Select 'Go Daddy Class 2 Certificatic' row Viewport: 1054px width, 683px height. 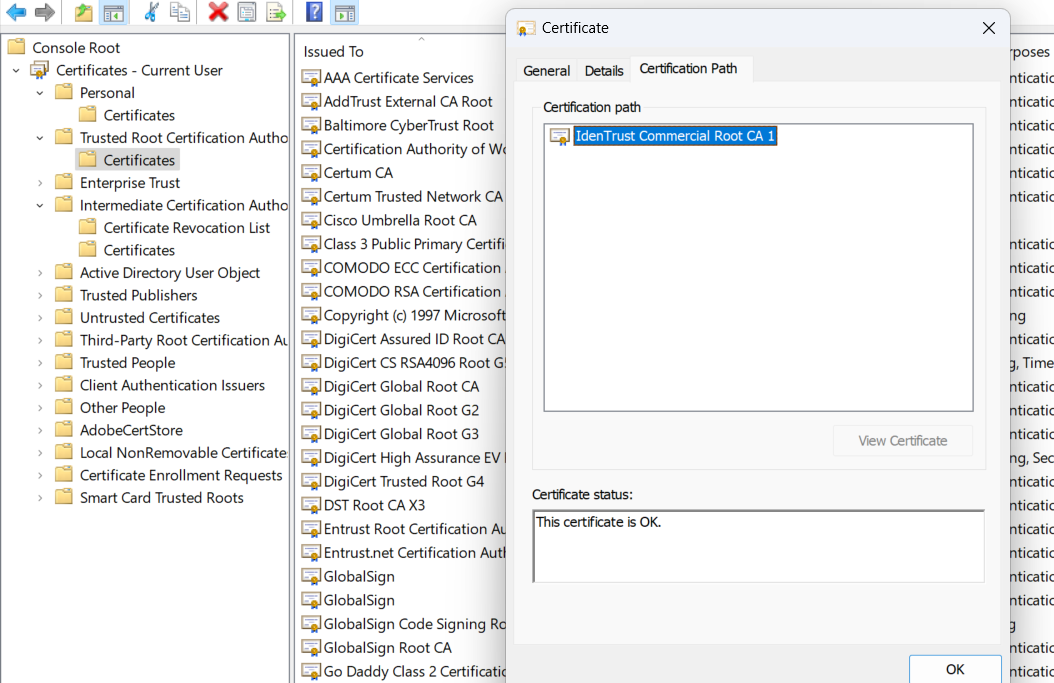[413, 671]
